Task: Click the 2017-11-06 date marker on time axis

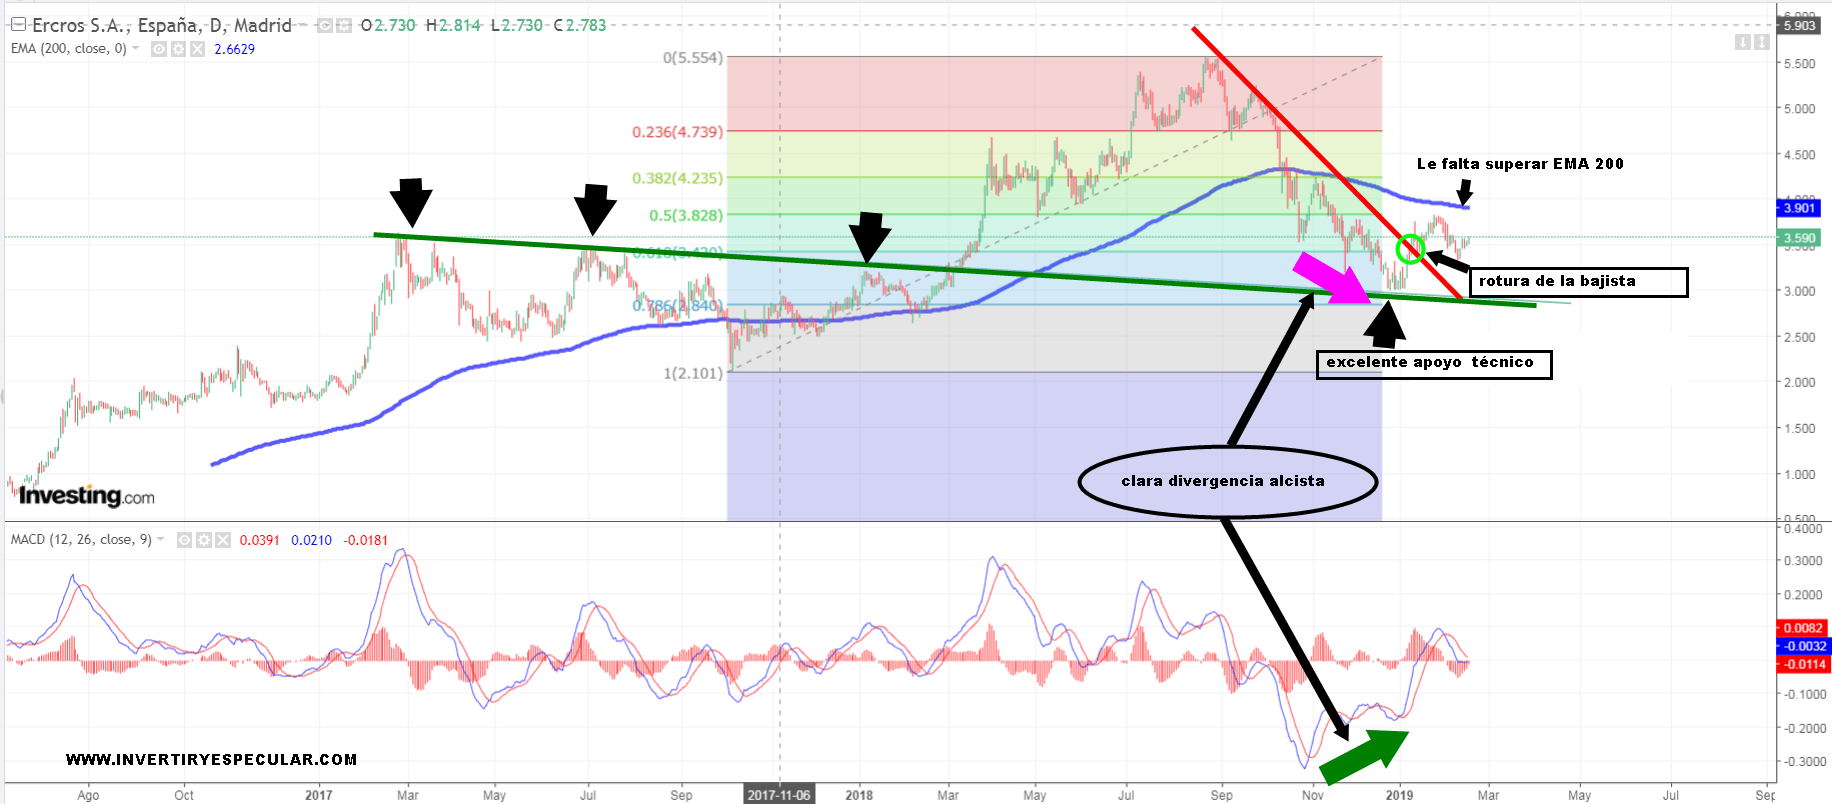Action: (779, 795)
